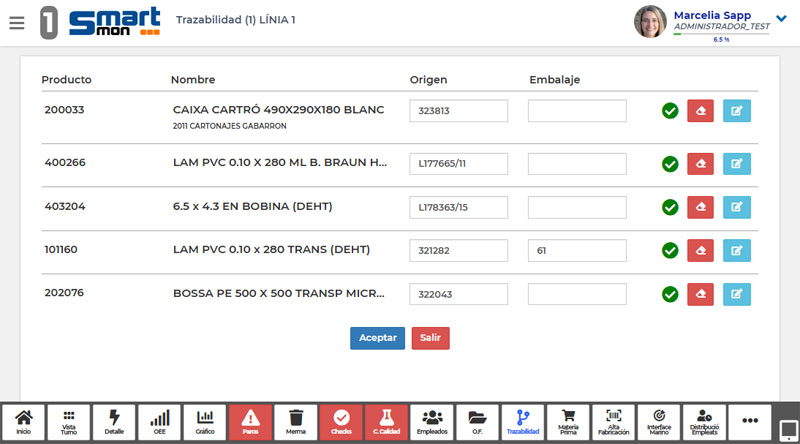
Task: Toggle green check for product 202076
Action: 670,294
